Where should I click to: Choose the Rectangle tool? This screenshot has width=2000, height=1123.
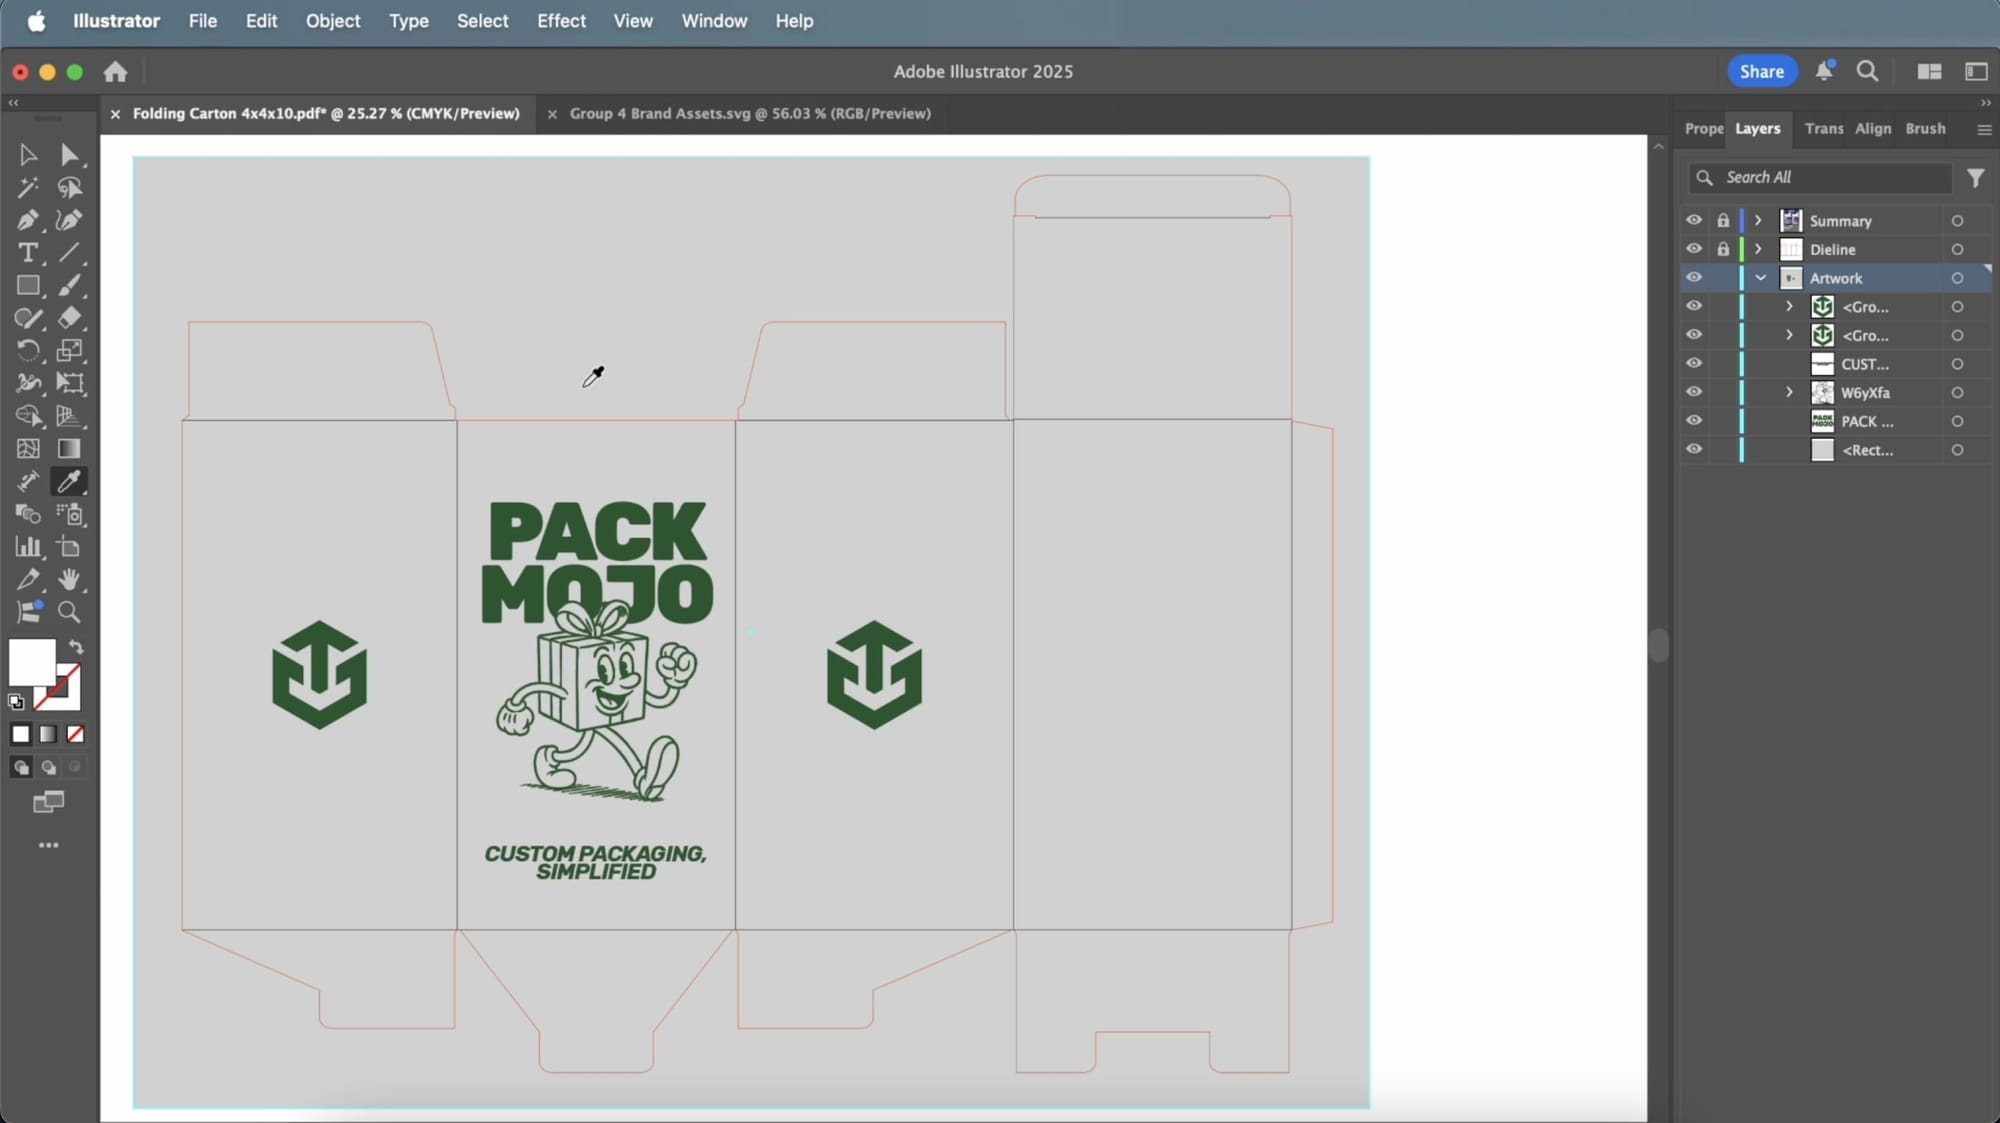[x=28, y=286]
